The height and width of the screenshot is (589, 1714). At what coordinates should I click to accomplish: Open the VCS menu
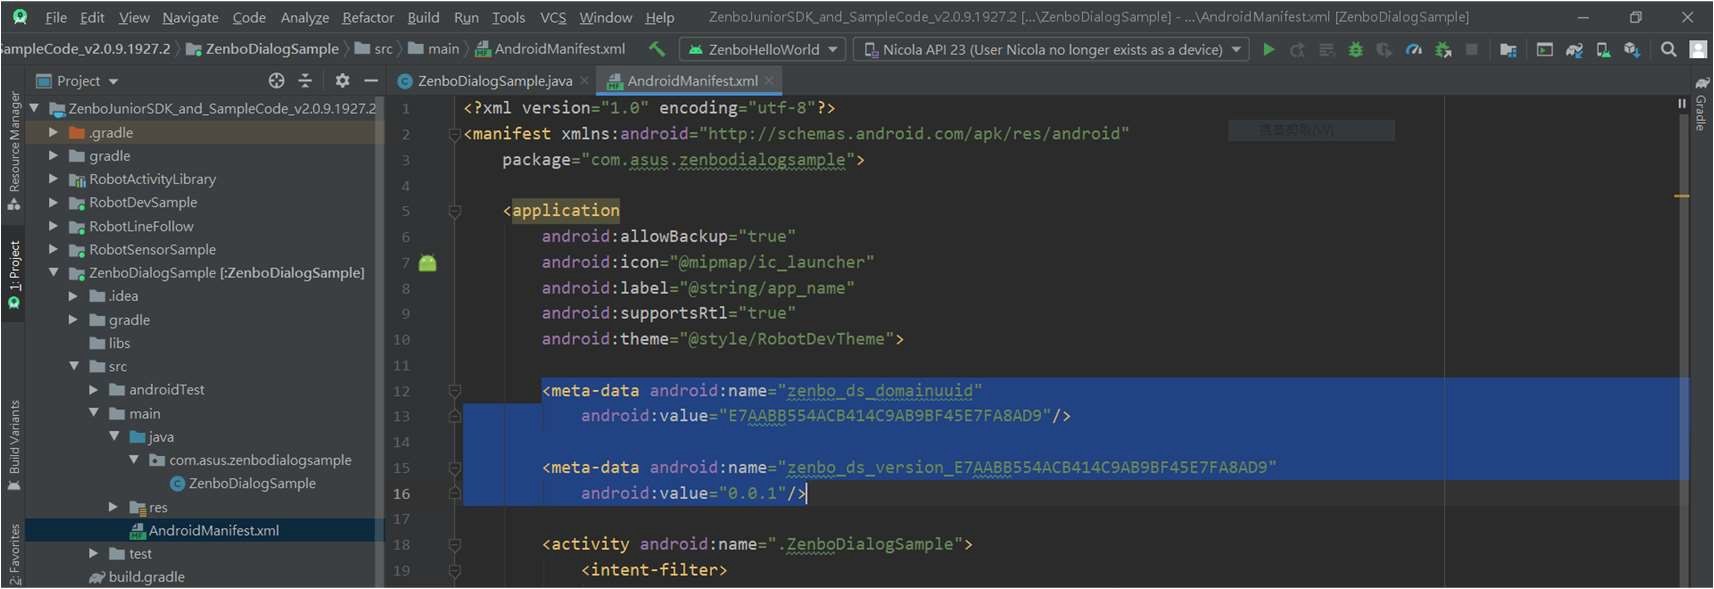tap(553, 17)
